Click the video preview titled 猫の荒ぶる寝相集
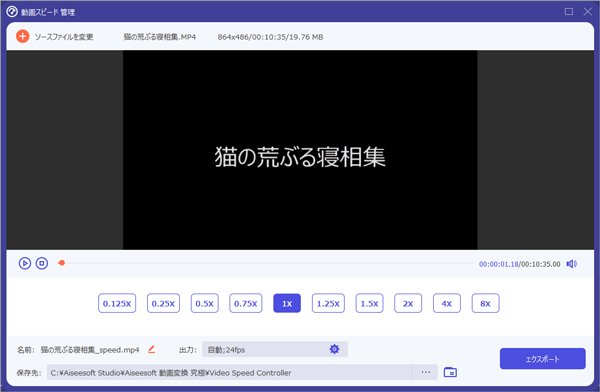This screenshot has width=600, height=392. (300, 150)
